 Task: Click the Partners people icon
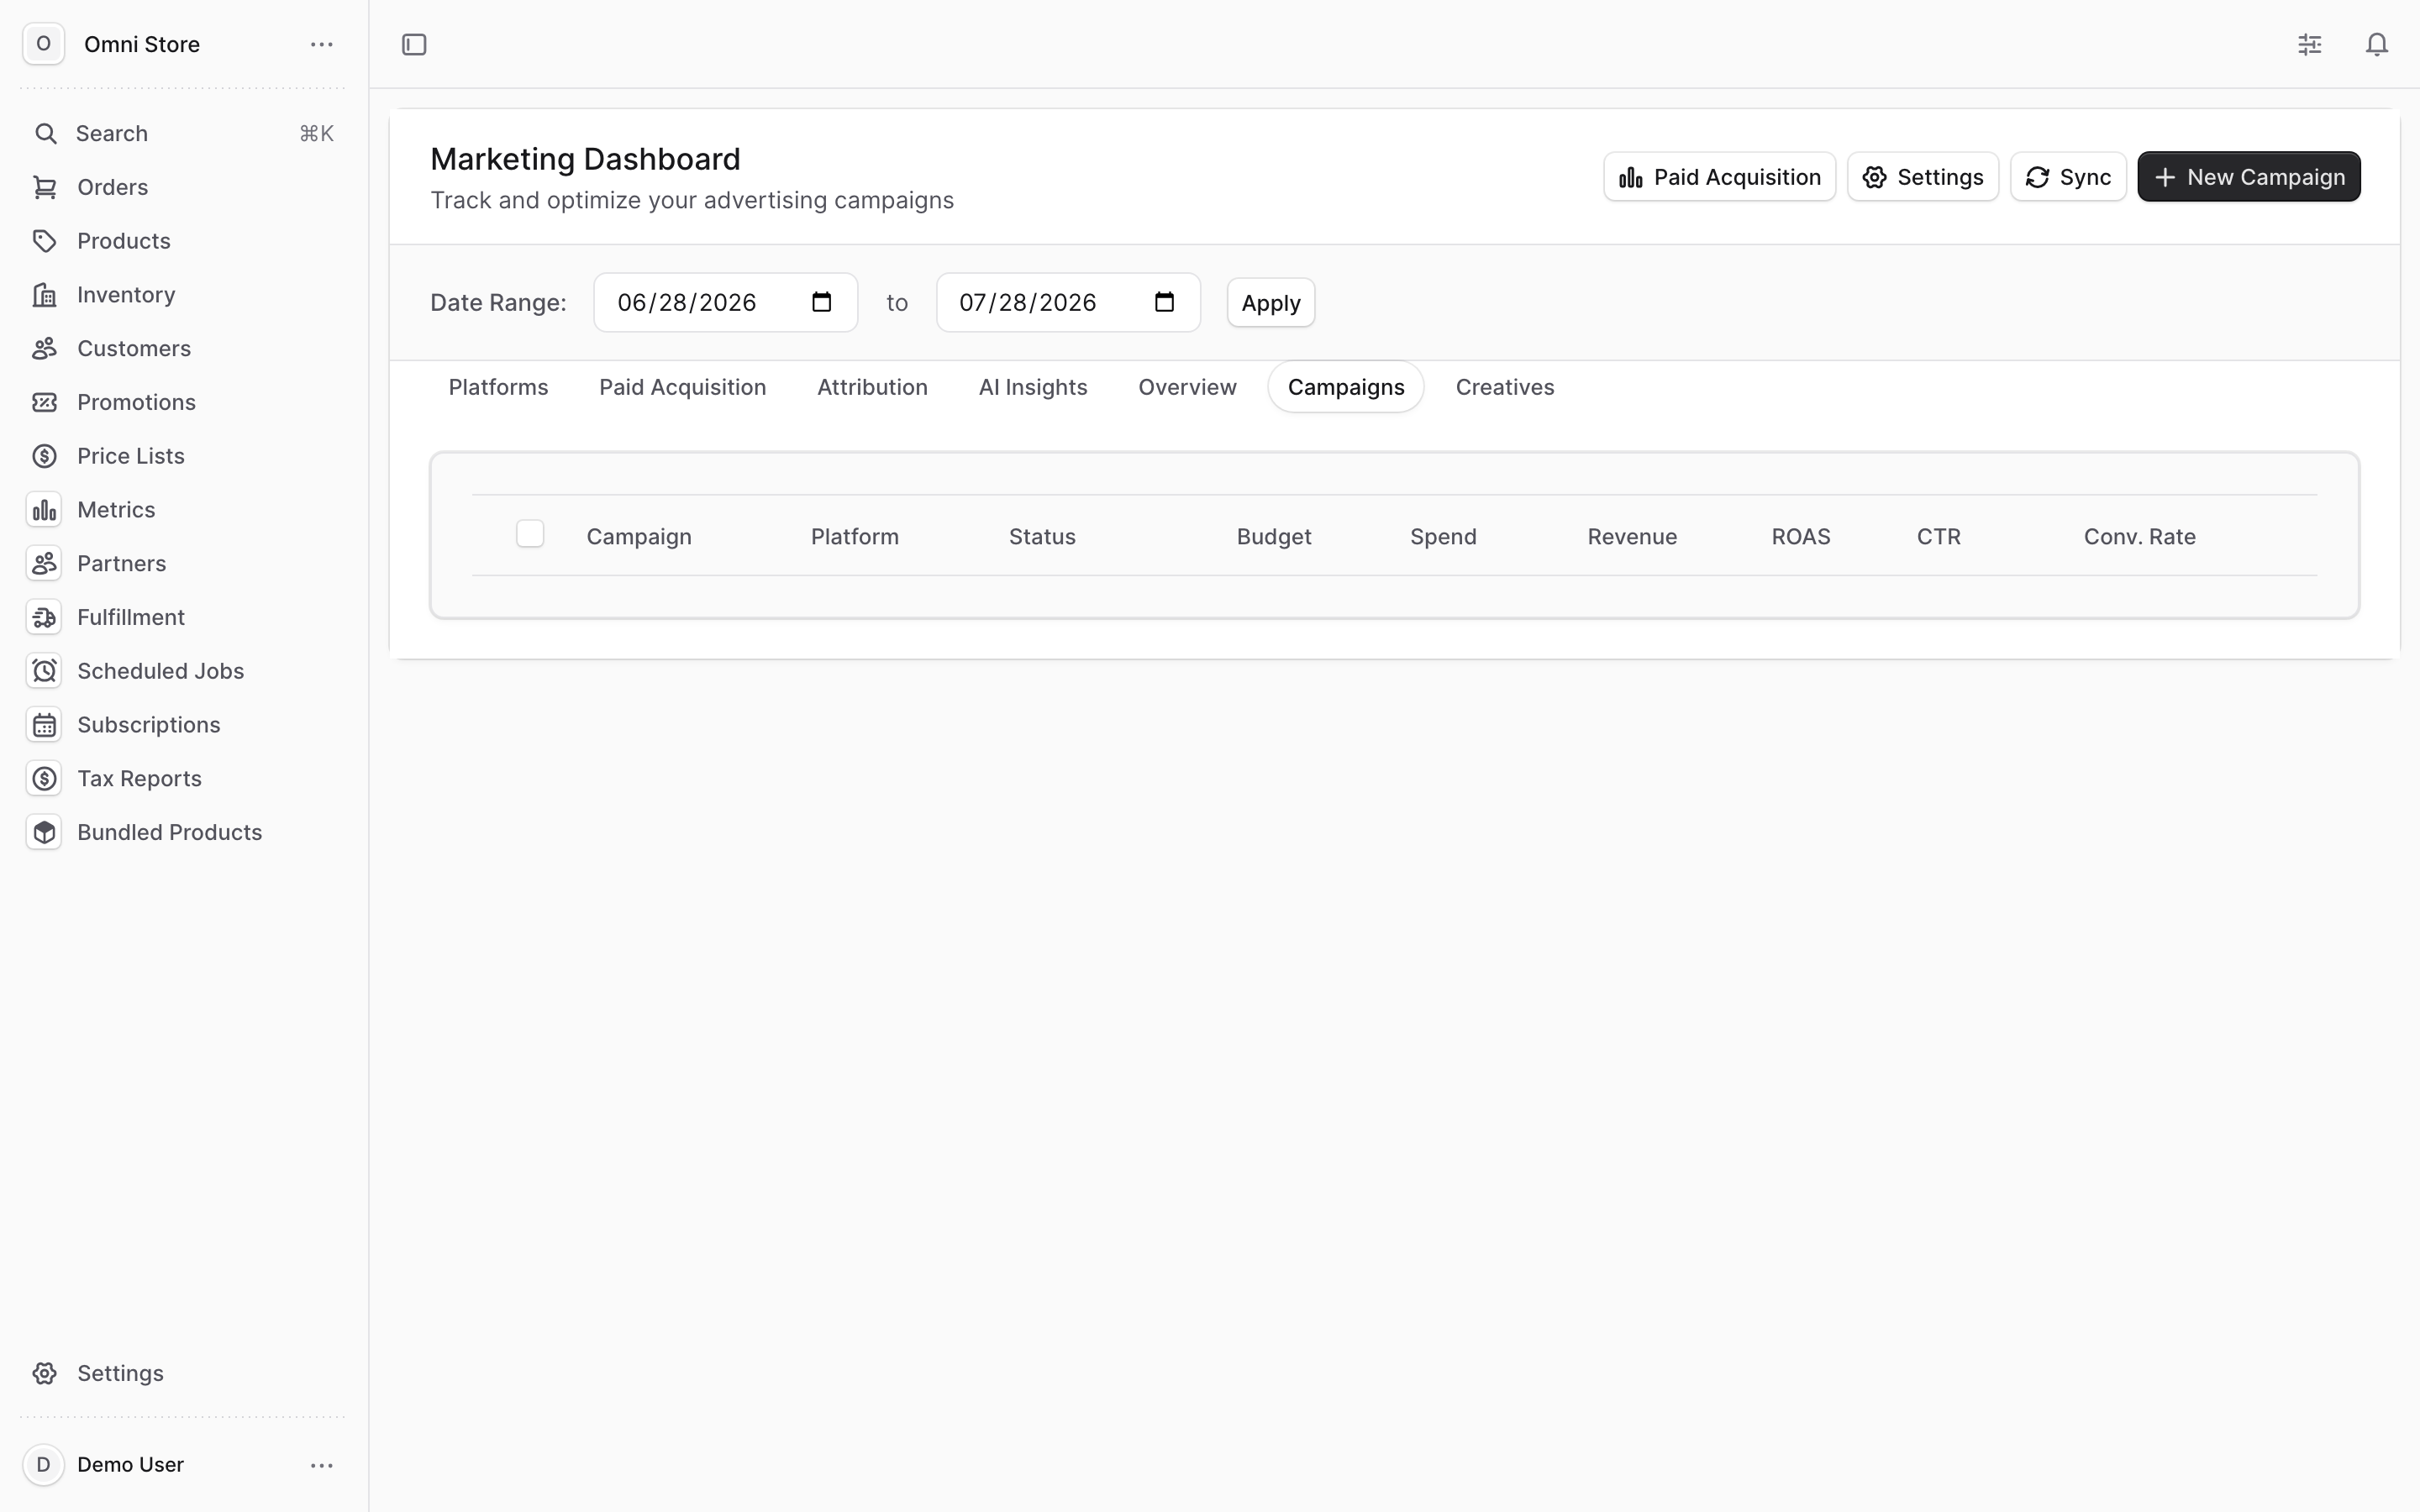pyautogui.click(x=44, y=564)
